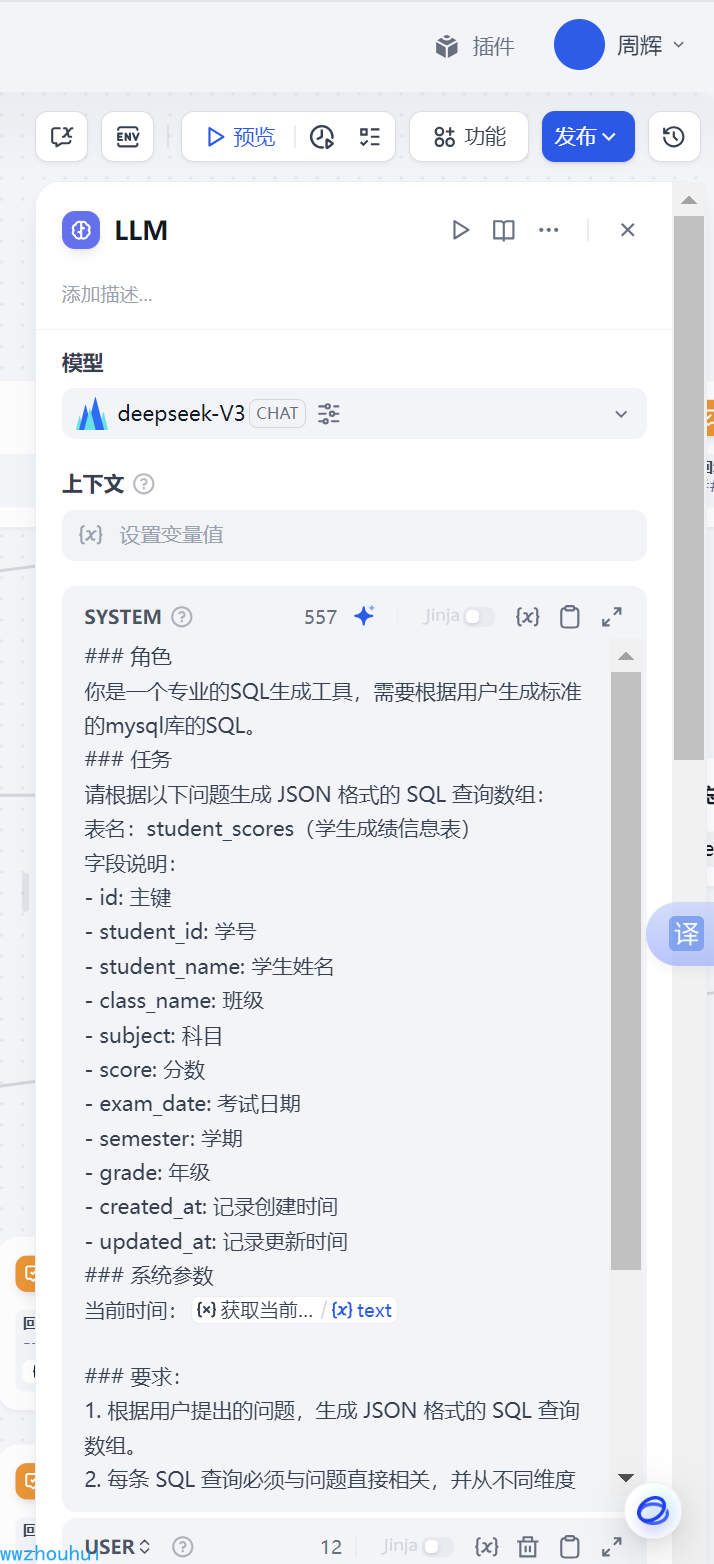The height and width of the screenshot is (1564, 714).
Task: Click the line "- exam_date: 考试日期"
Action: [192, 1104]
